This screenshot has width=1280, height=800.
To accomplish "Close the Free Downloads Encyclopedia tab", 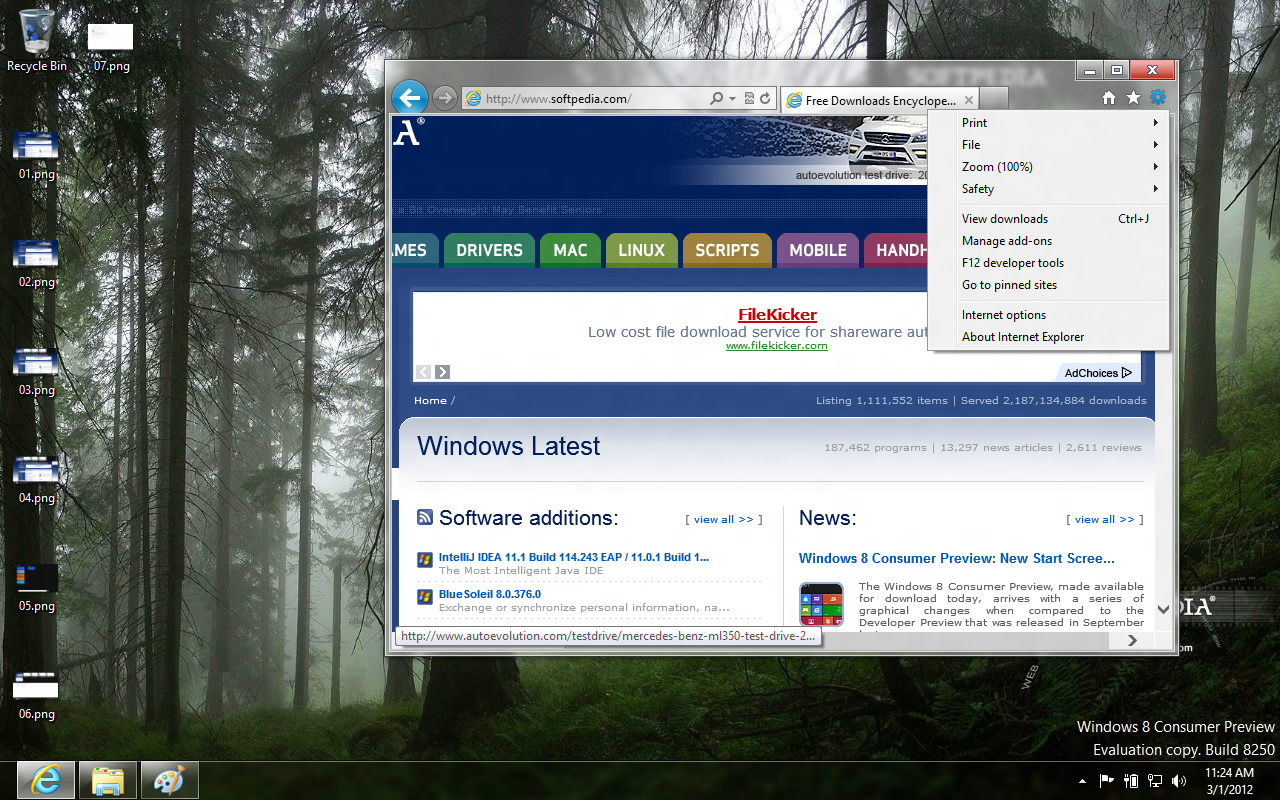I will [x=969, y=100].
